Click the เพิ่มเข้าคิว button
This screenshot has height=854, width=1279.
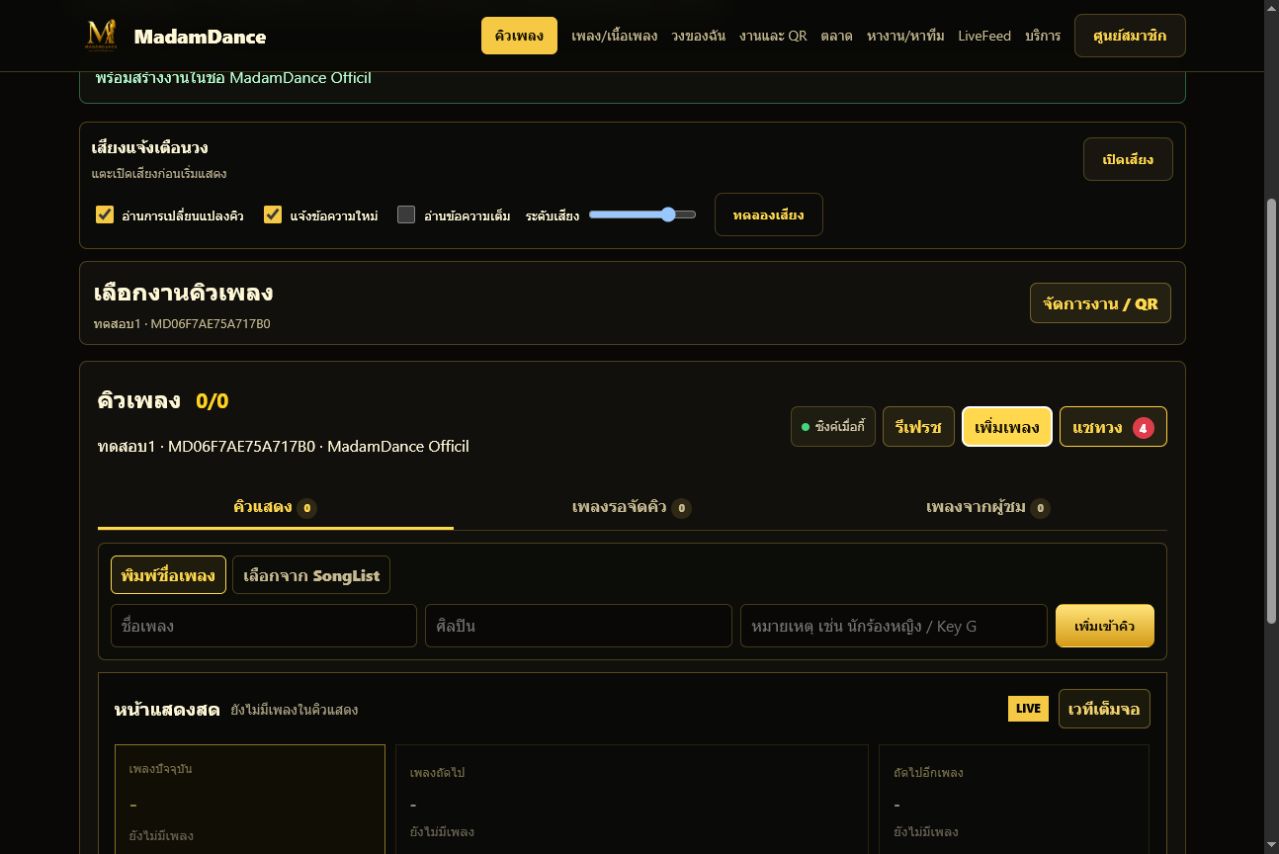point(1105,626)
